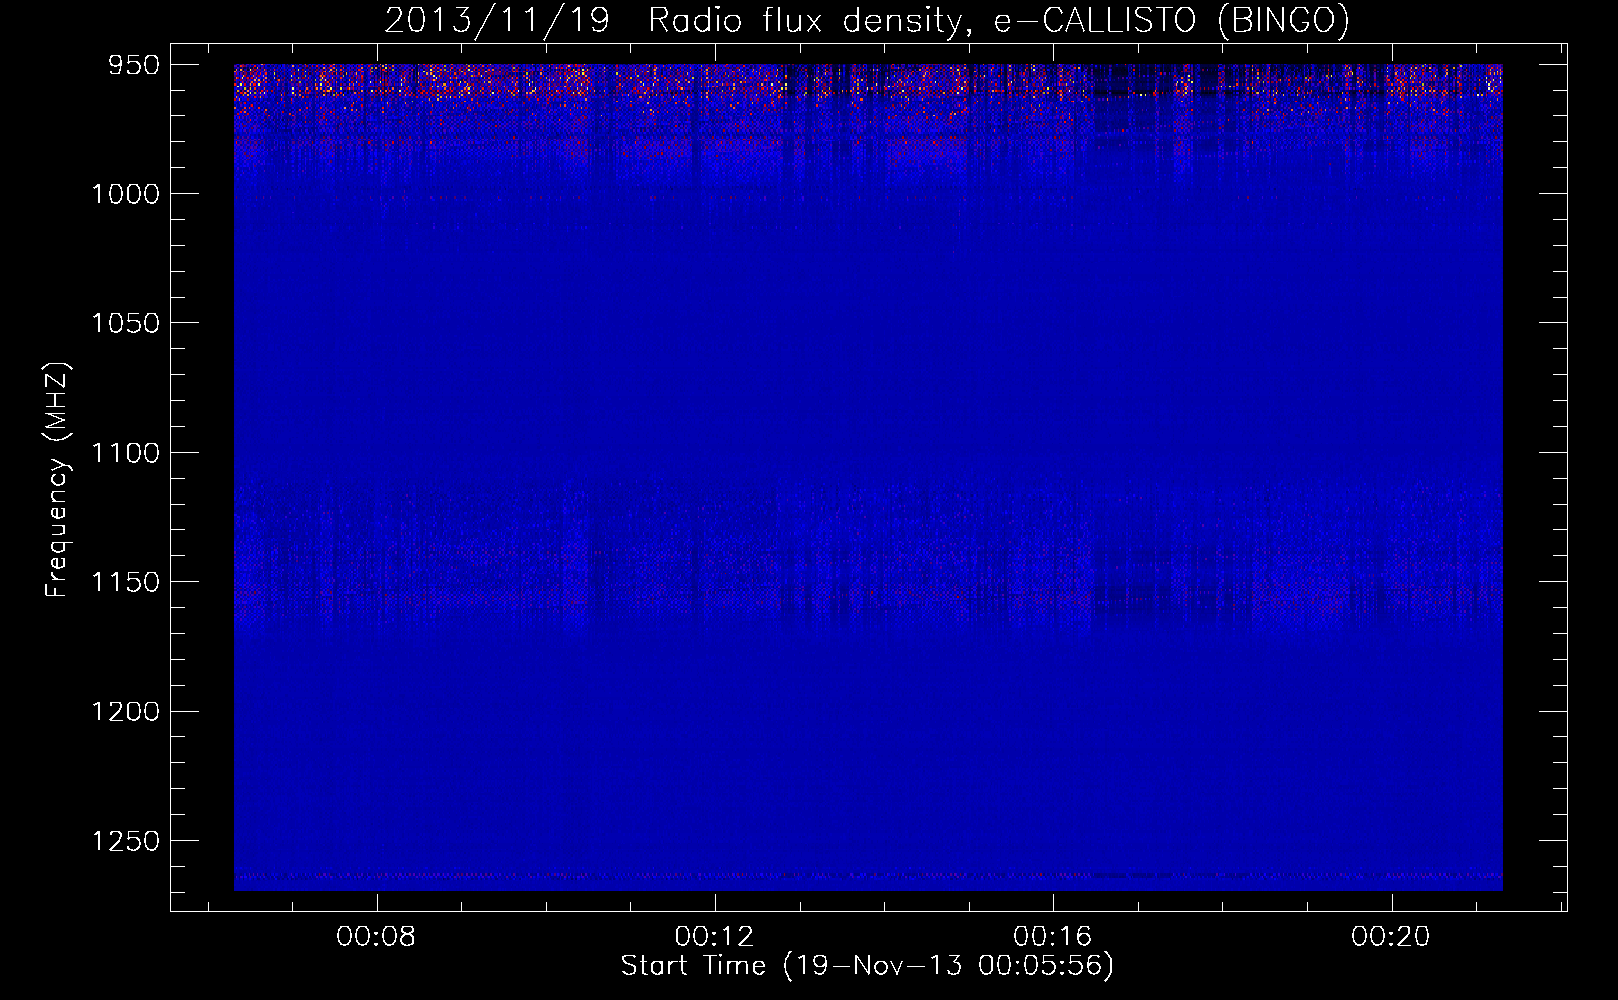The width and height of the screenshot is (1618, 1000).
Task: Click the 00:08 time axis label
Action: (377, 936)
